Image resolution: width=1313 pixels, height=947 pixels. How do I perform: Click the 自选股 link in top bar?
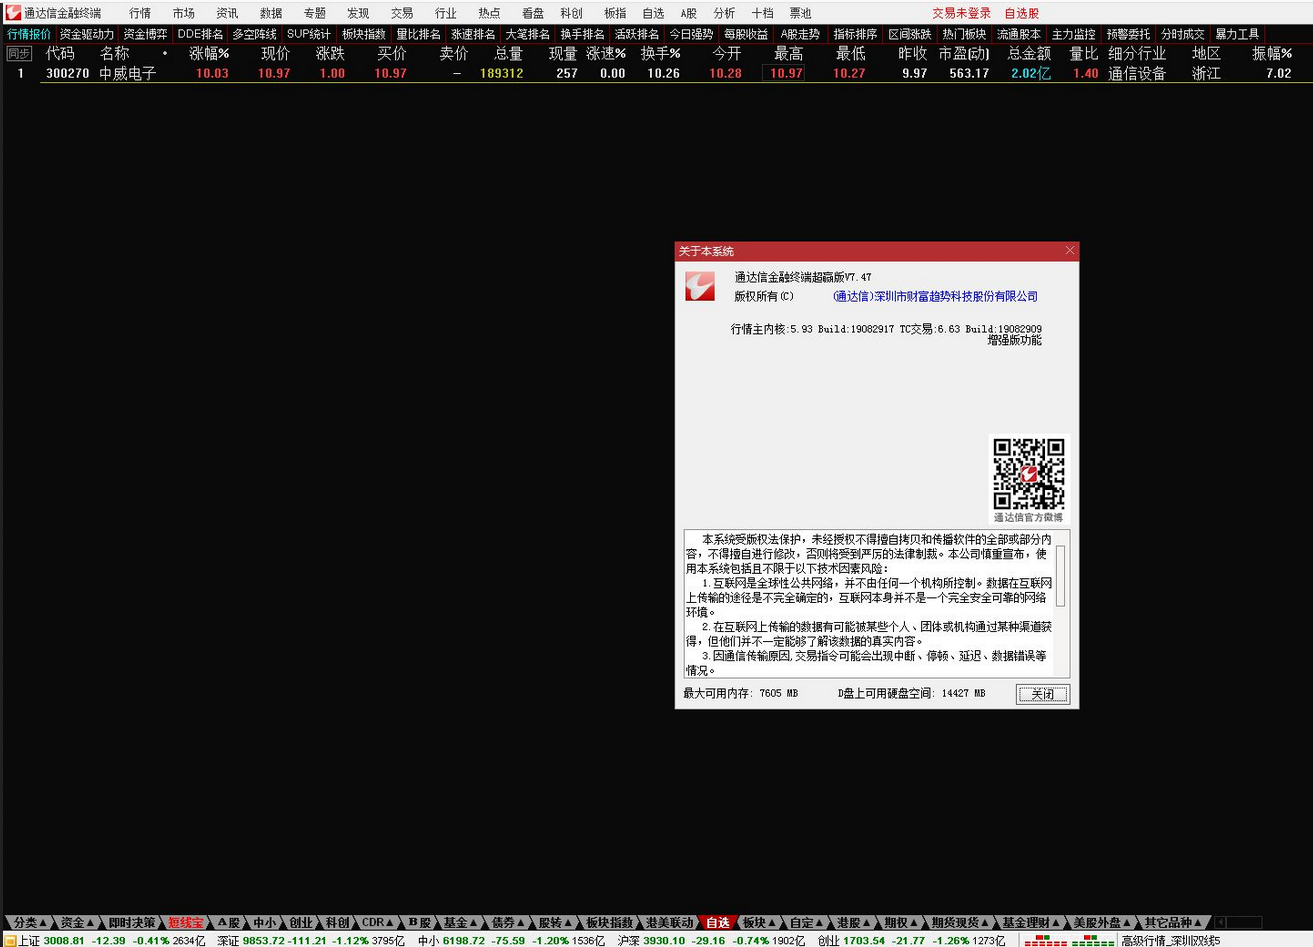[1022, 13]
